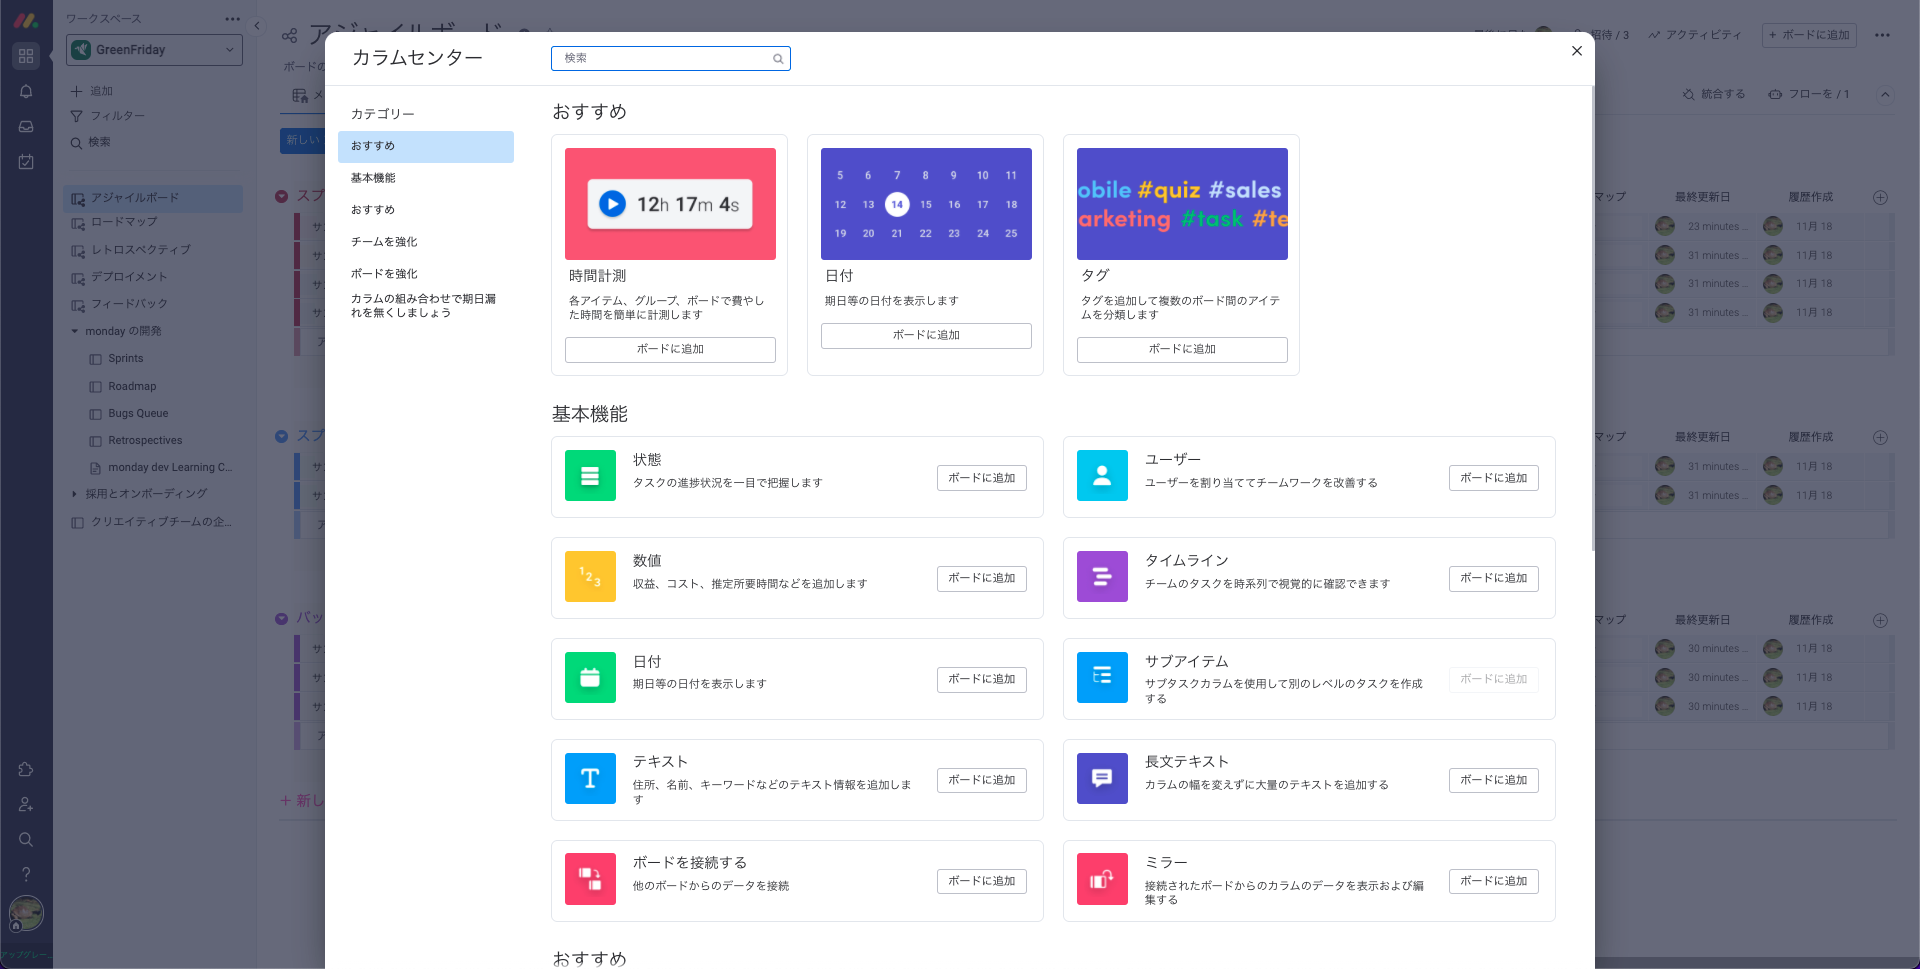The image size is (1920, 969).
Task: Open the GreenFriday workspace dropdown
Action: point(155,50)
